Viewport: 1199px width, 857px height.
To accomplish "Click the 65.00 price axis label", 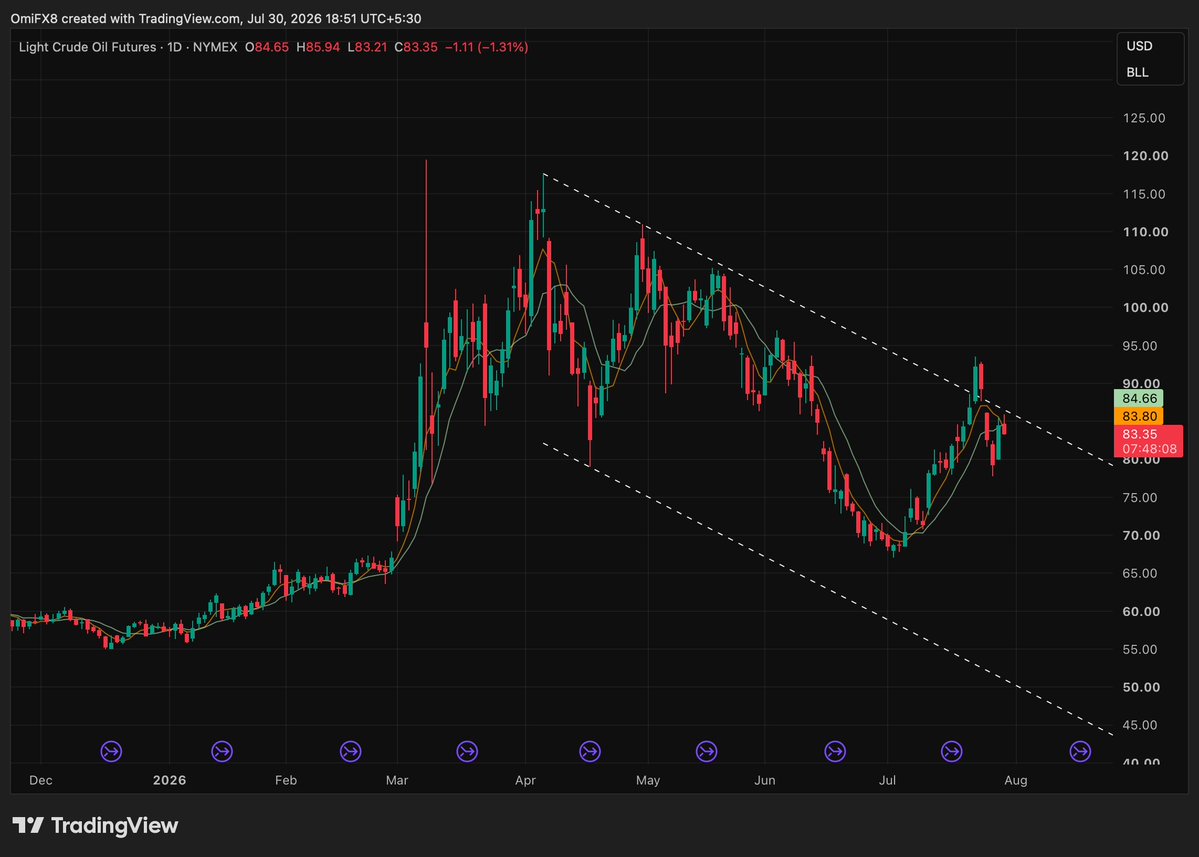I will pos(1140,573).
